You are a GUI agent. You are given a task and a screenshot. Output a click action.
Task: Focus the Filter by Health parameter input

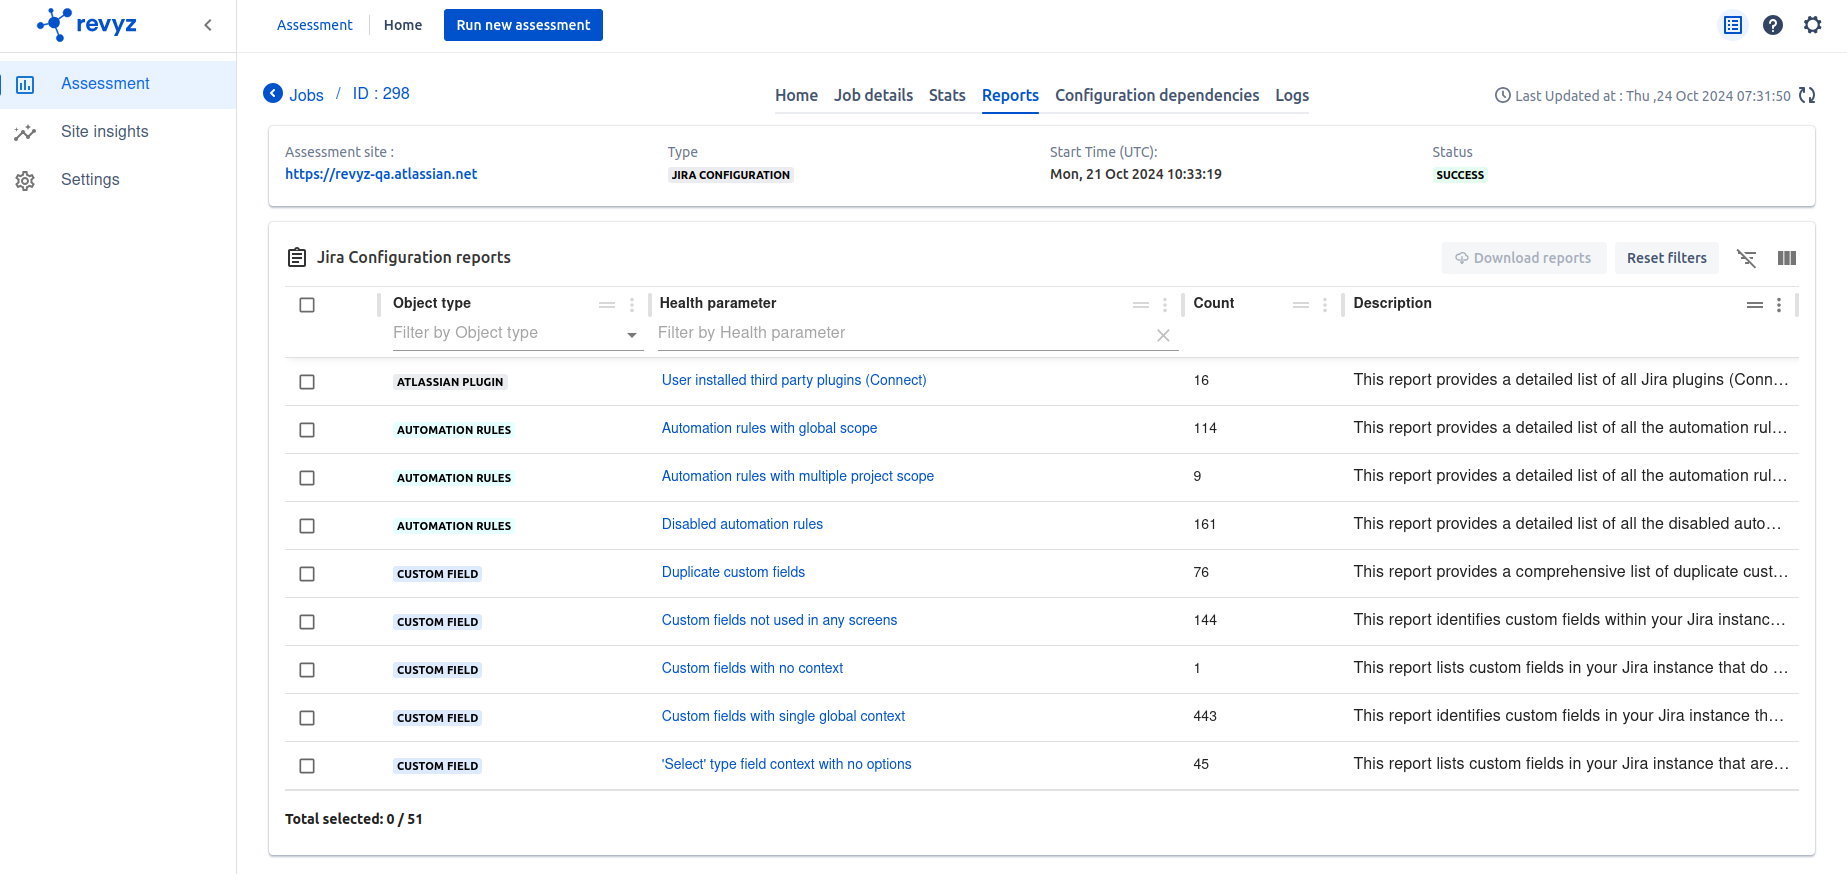tap(905, 333)
